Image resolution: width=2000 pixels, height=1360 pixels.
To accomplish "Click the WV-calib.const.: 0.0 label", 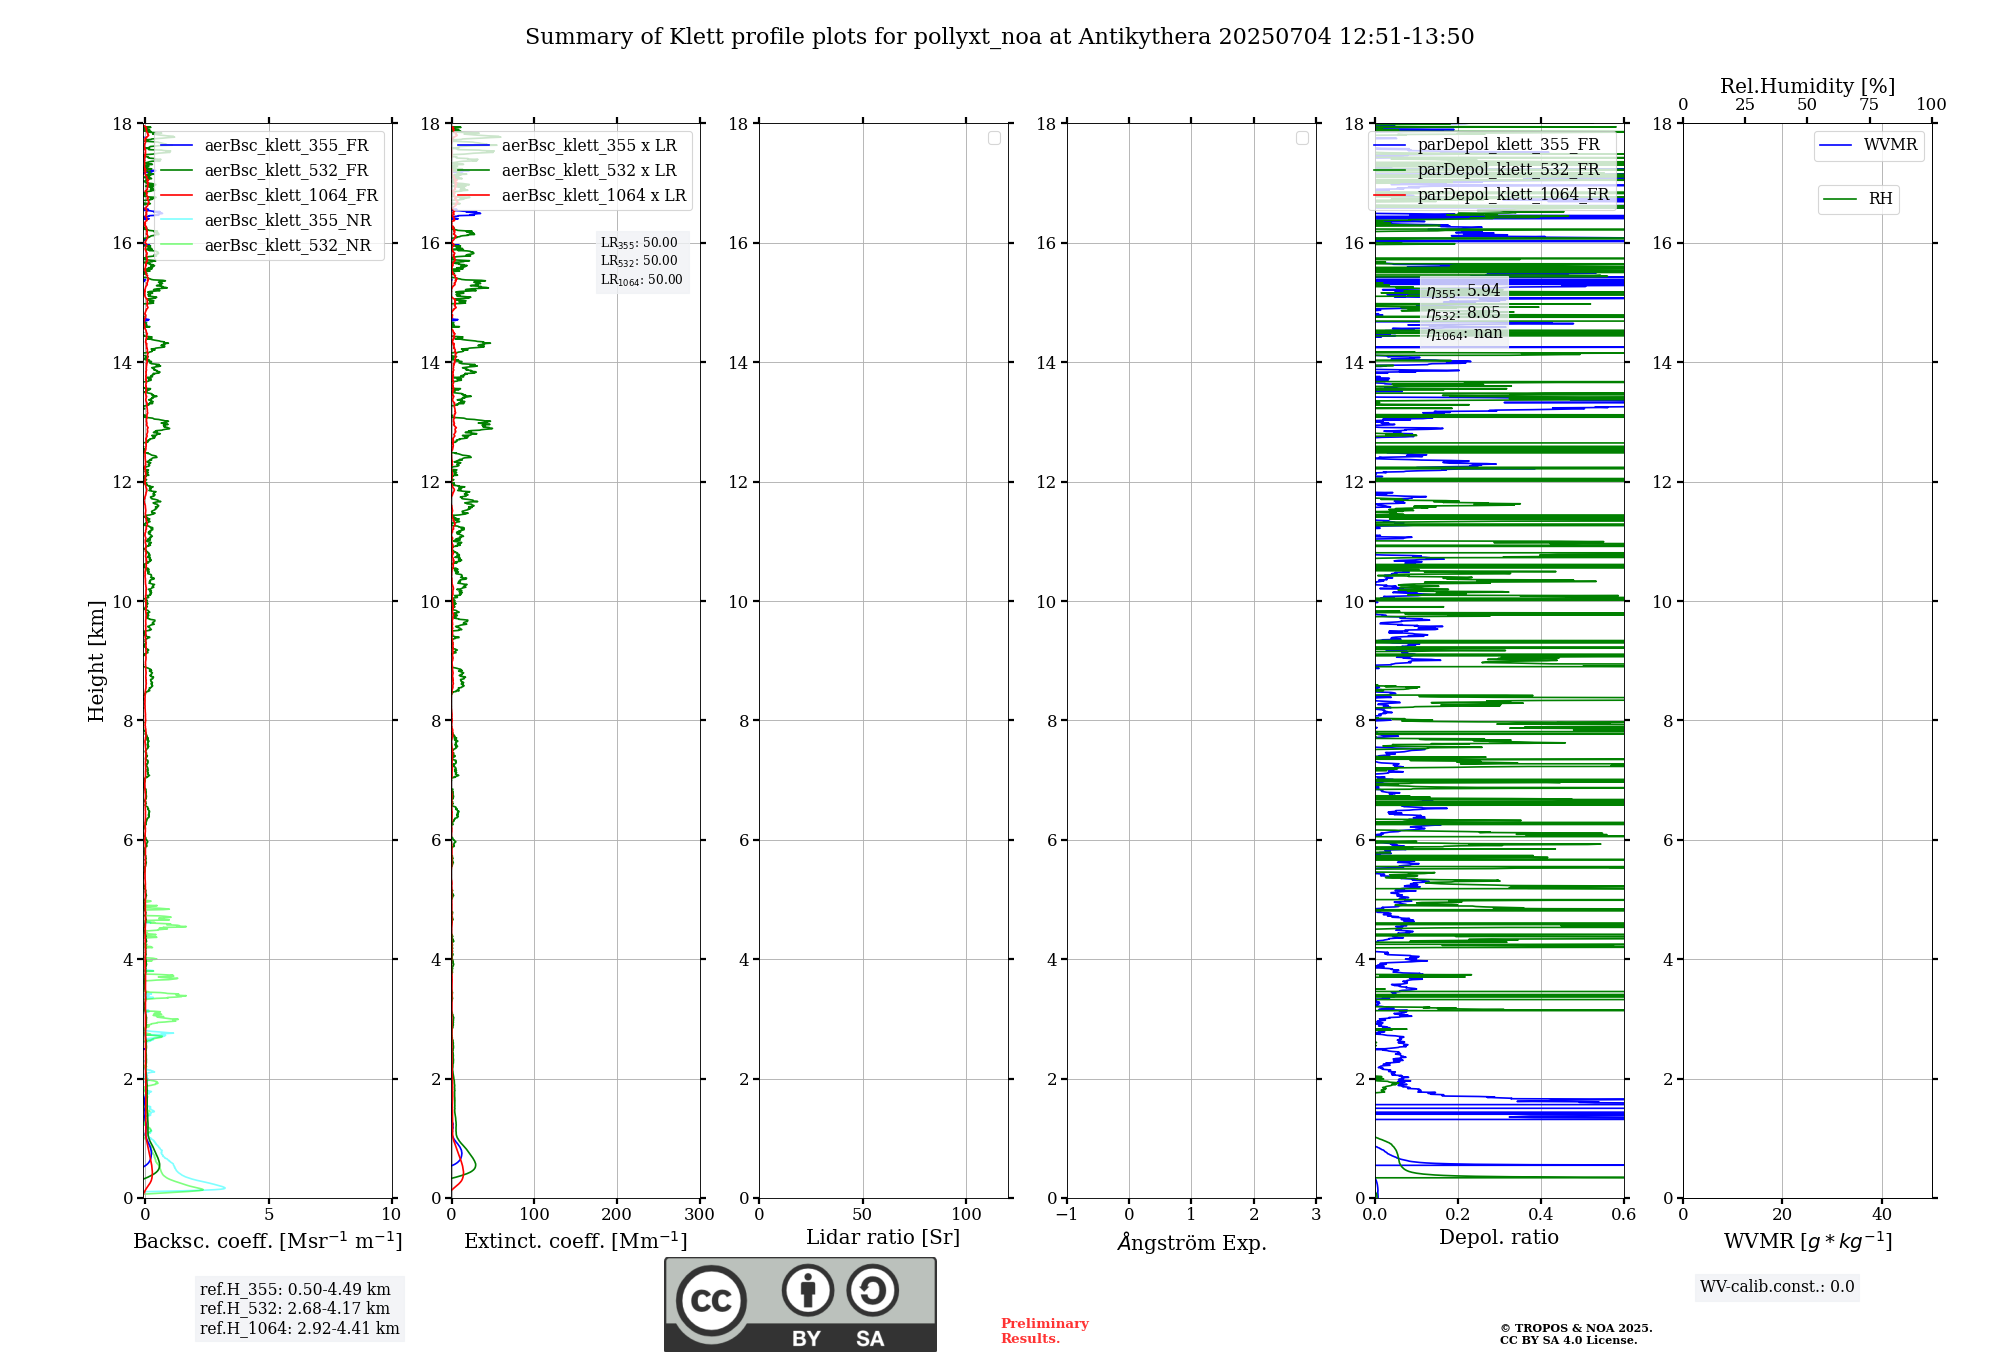I will point(1777,1287).
